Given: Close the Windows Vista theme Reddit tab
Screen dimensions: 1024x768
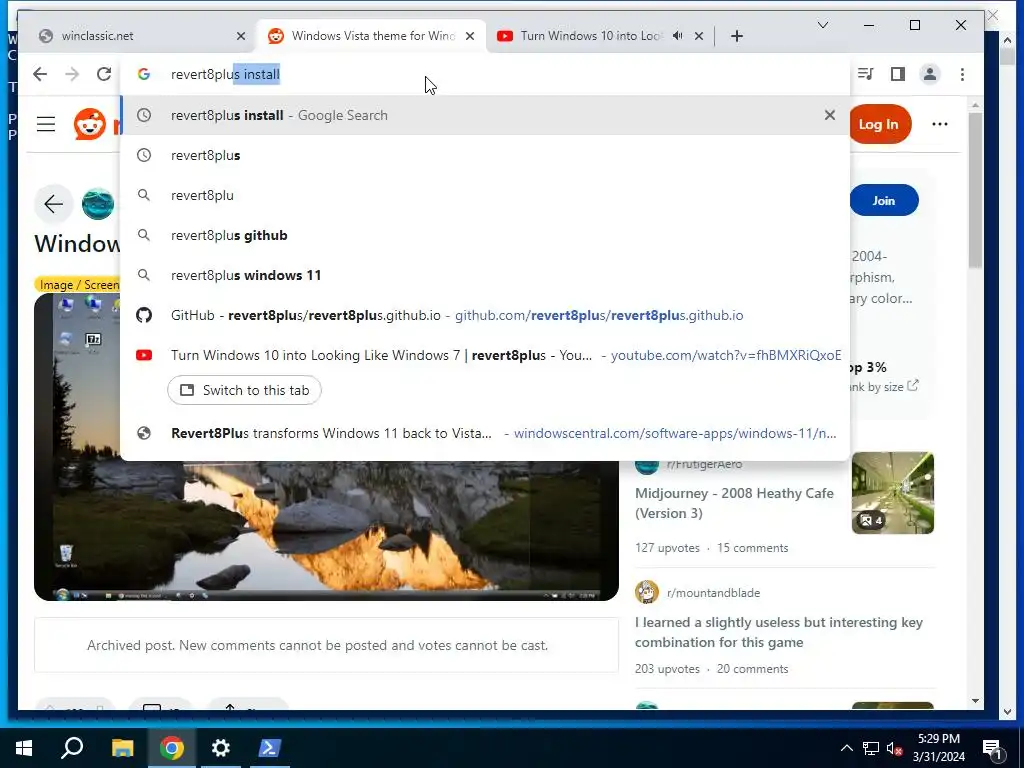Looking at the screenshot, I should [x=470, y=36].
